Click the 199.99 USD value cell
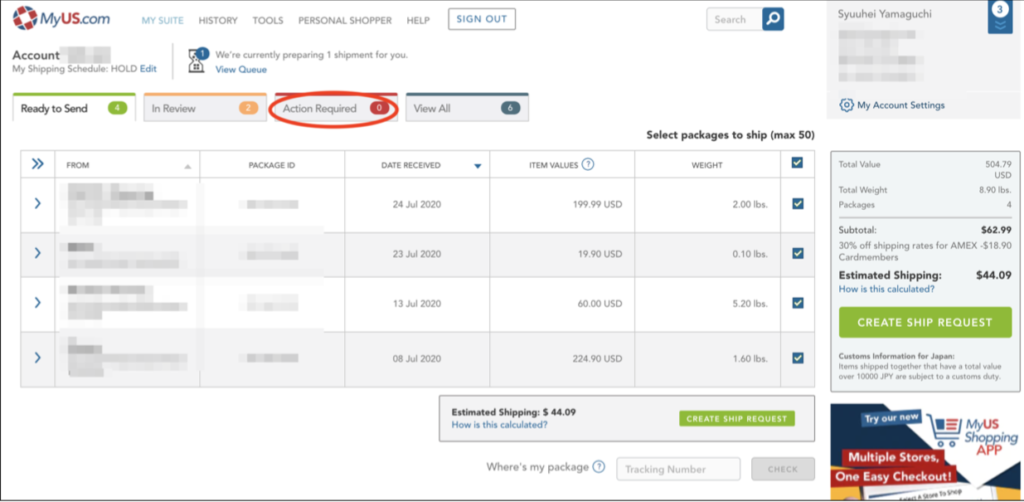This screenshot has height=502, width=1024. pos(599,204)
